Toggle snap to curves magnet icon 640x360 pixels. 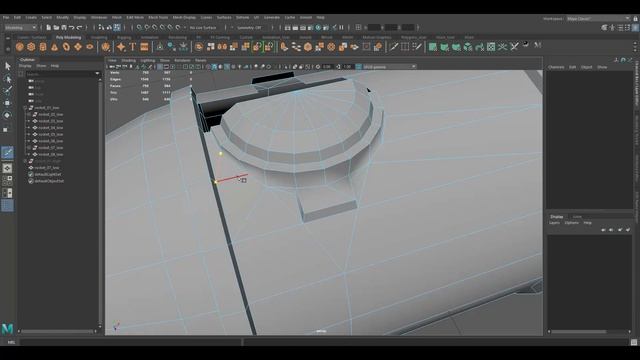pos(147,27)
